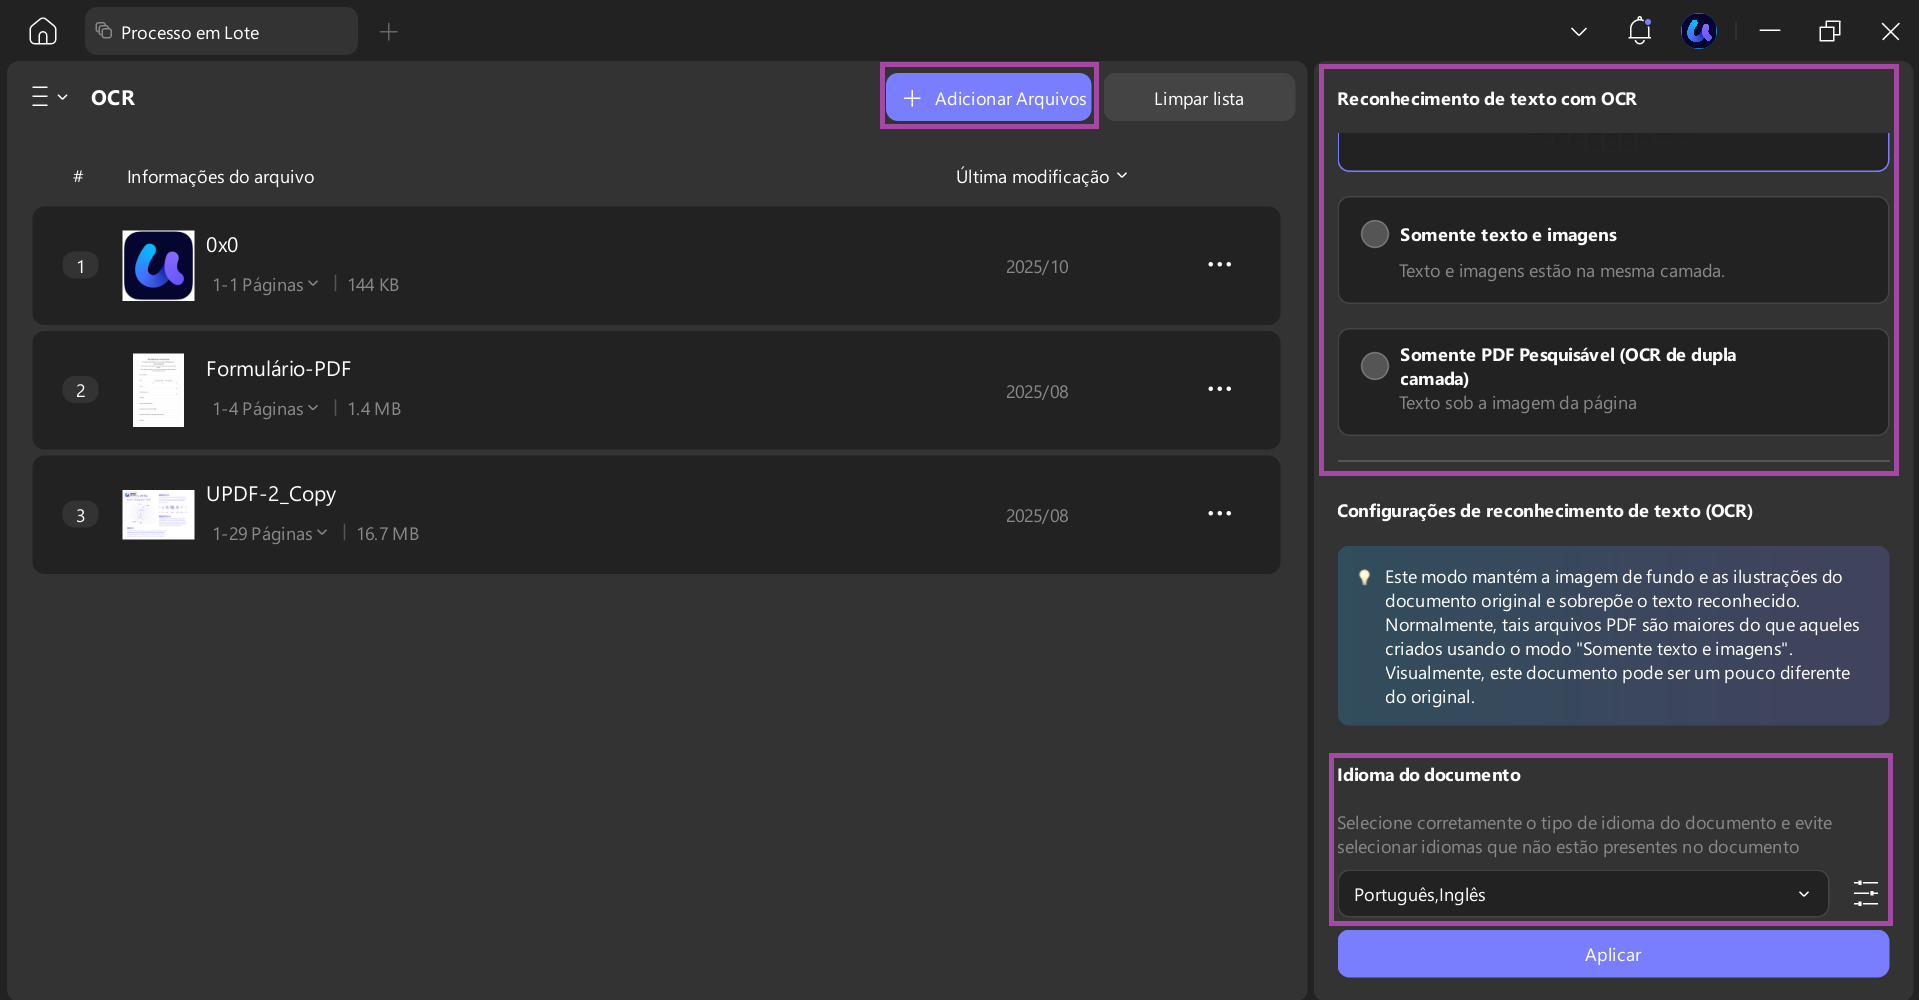Go to the home screen icon
The width and height of the screenshot is (1919, 1000).
(x=43, y=32)
